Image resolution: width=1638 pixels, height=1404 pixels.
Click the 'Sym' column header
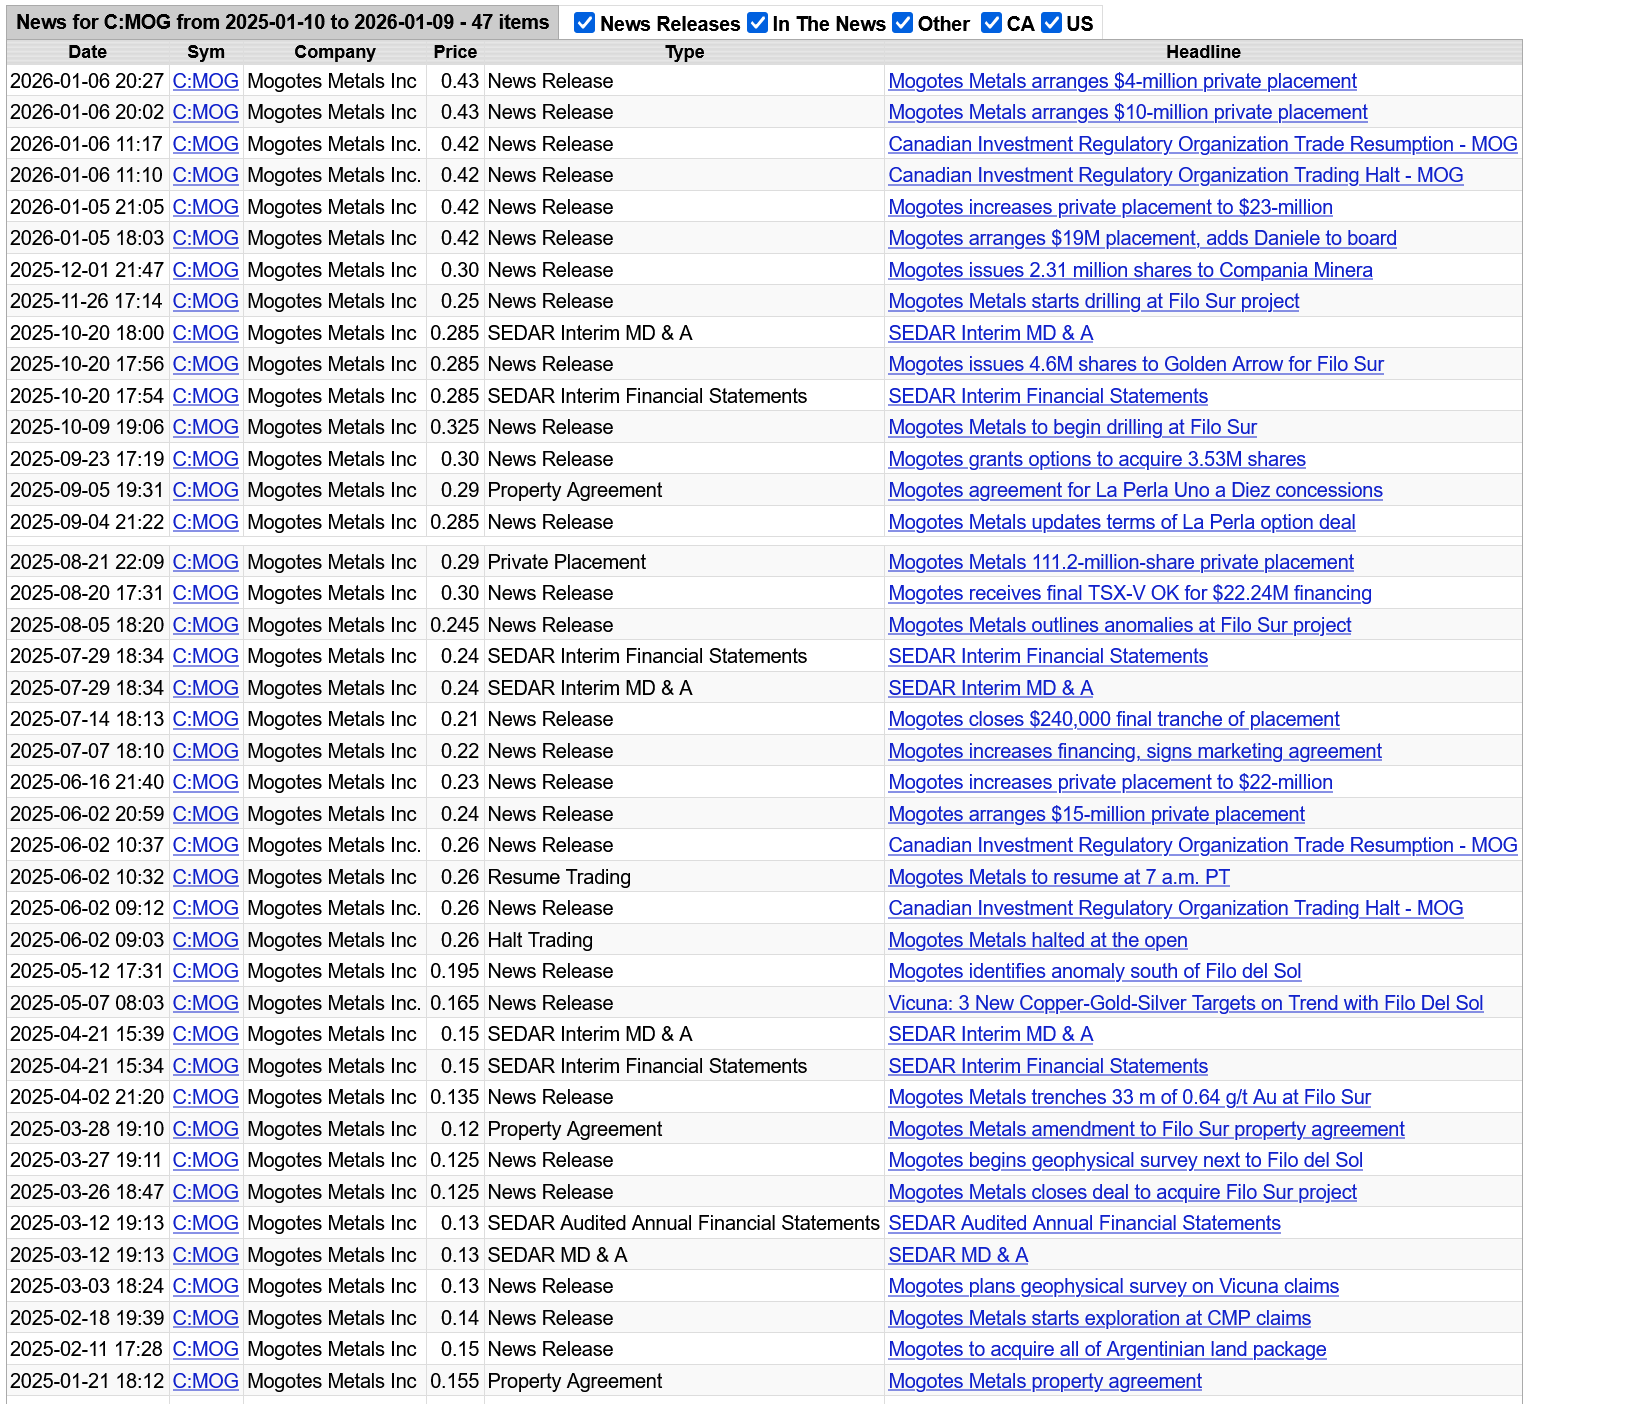[x=206, y=52]
